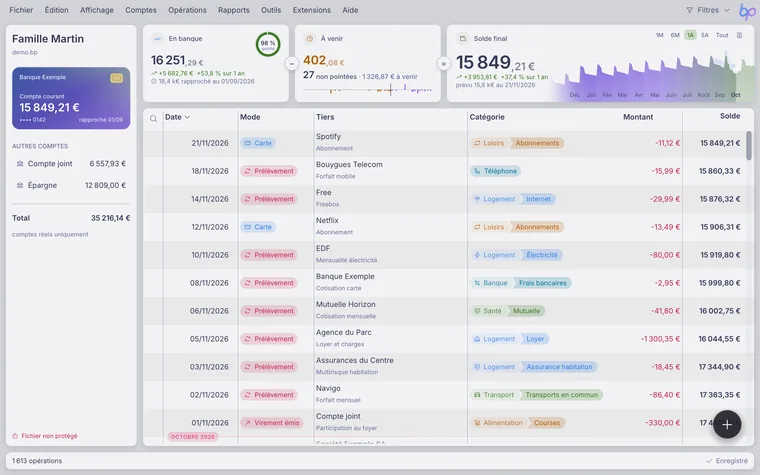Click the À venir clock icon
The height and width of the screenshot is (475, 760).
point(309,38)
